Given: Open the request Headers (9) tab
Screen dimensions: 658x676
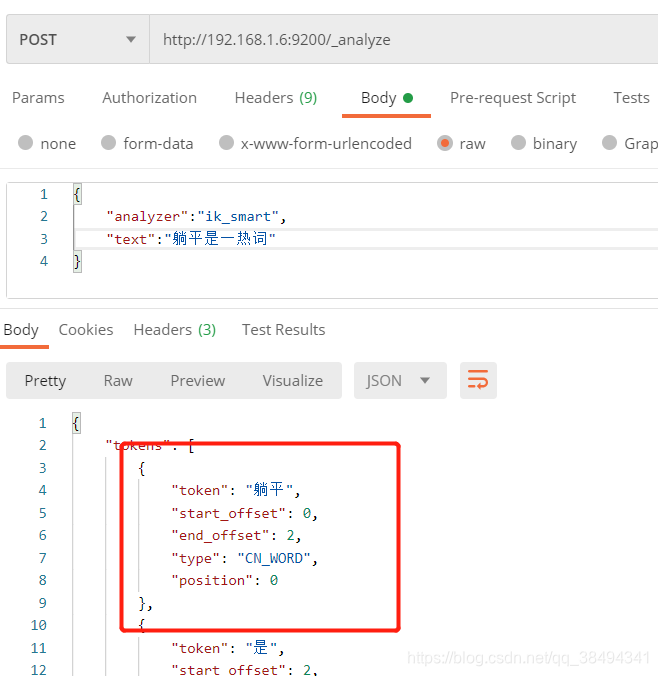Looking at the screenshot, I should coord(275,98).
